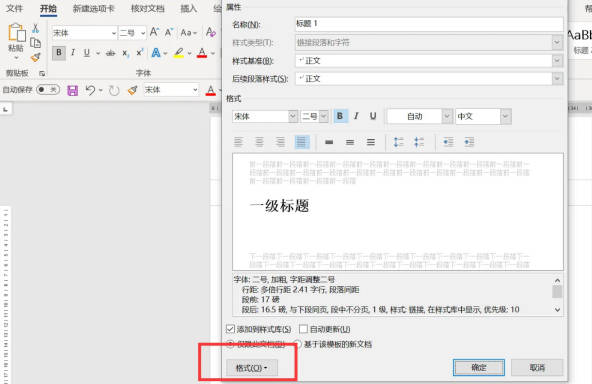This screenshot has height=384, width=592.
Task: Center the paragraph in the dialog
Action: [259, 142]
